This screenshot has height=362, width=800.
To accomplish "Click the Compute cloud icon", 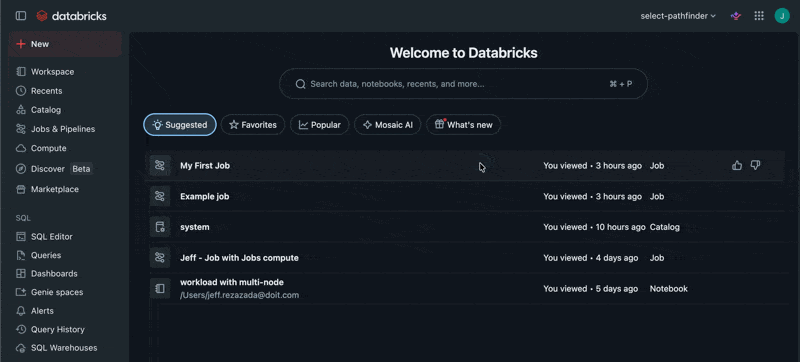I will pyautogui.click(x=21, y=148).
